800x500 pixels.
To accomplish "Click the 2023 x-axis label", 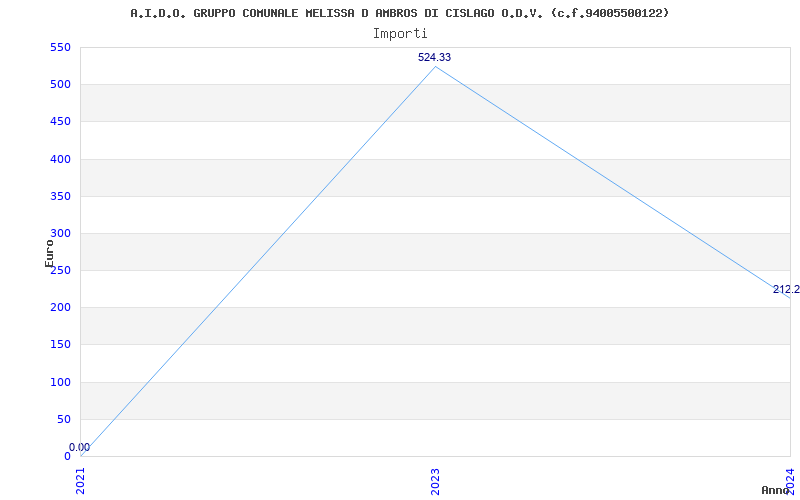I will coord(435,481).
